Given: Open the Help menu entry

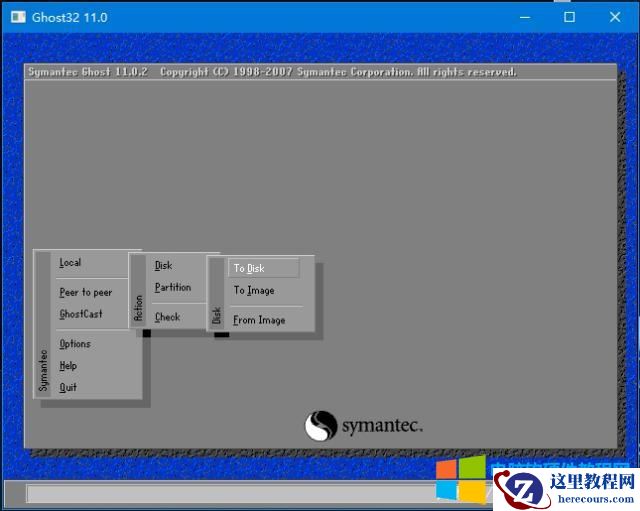Looking at the screenshot, I should [x=68, y=366].
